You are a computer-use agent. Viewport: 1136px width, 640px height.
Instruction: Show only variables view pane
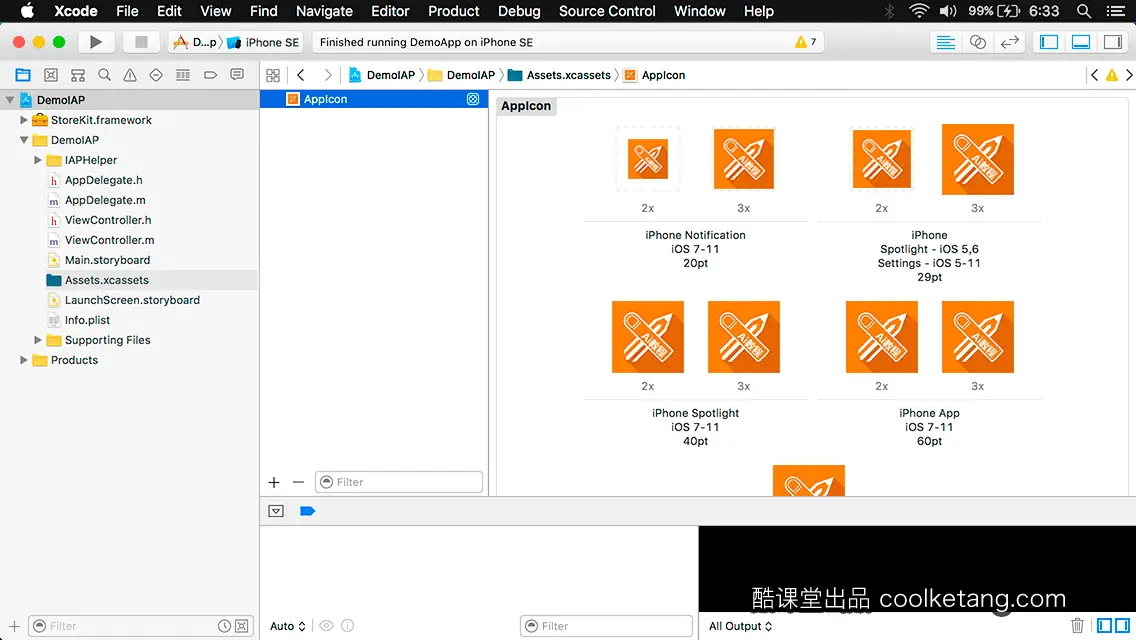tap(1104, 626)
